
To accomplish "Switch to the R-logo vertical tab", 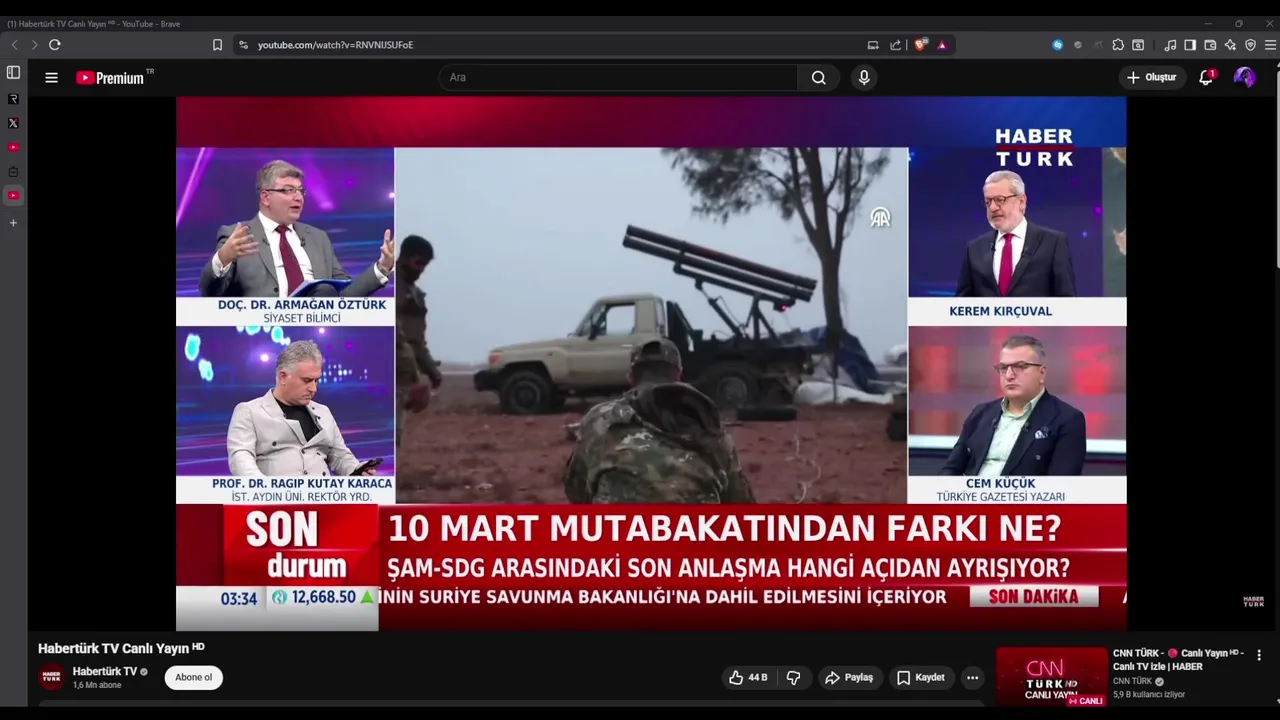I will [13, 99].
